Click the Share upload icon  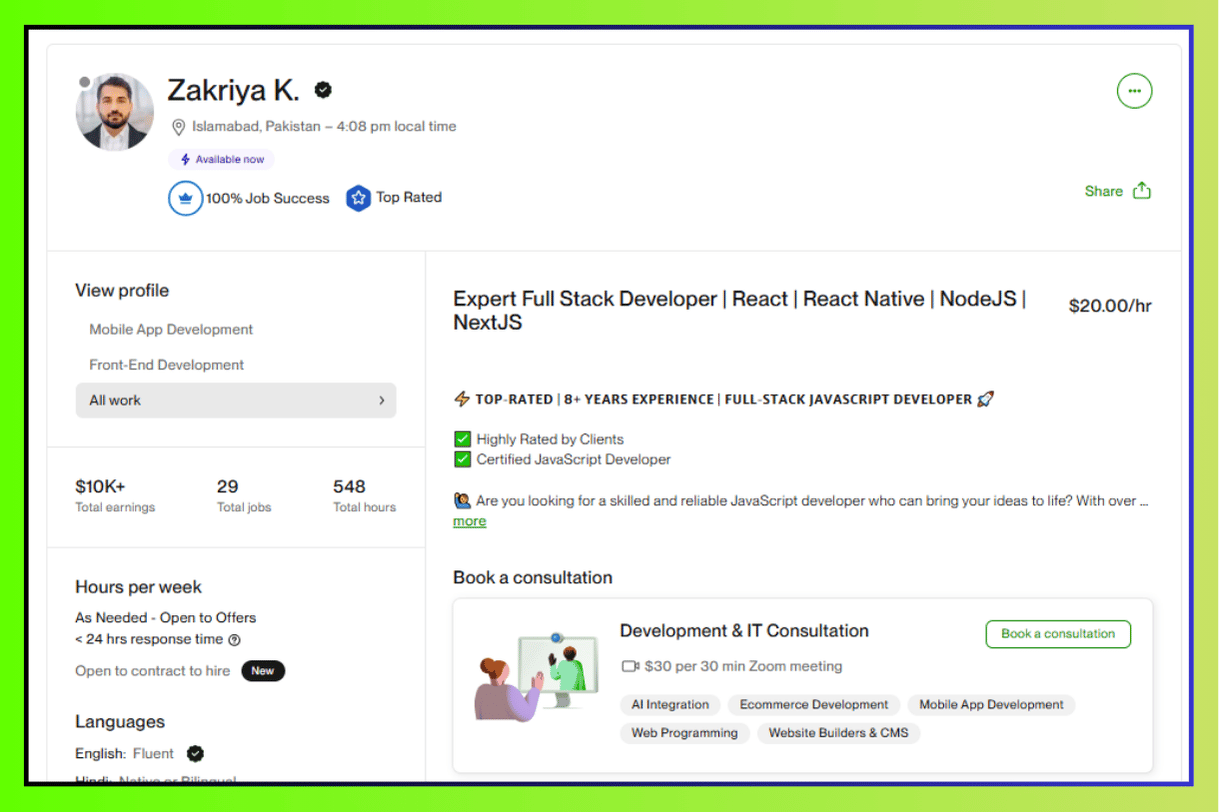1142,191
